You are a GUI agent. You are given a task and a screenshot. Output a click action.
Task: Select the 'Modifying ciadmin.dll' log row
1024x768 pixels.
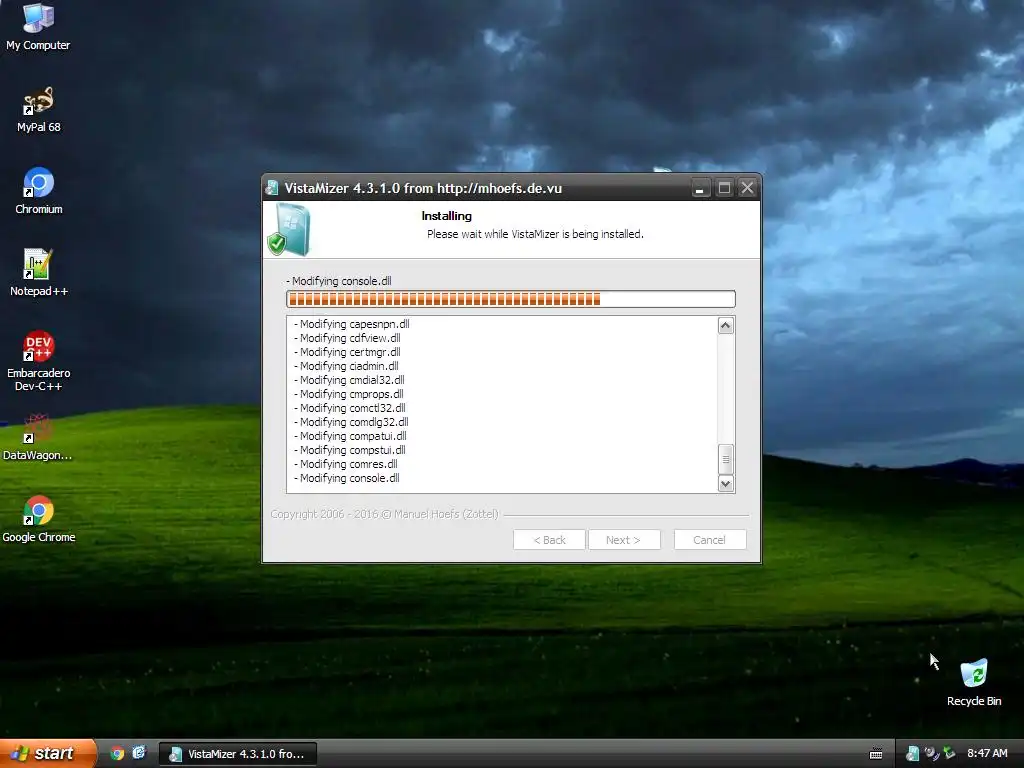point(346,366)
